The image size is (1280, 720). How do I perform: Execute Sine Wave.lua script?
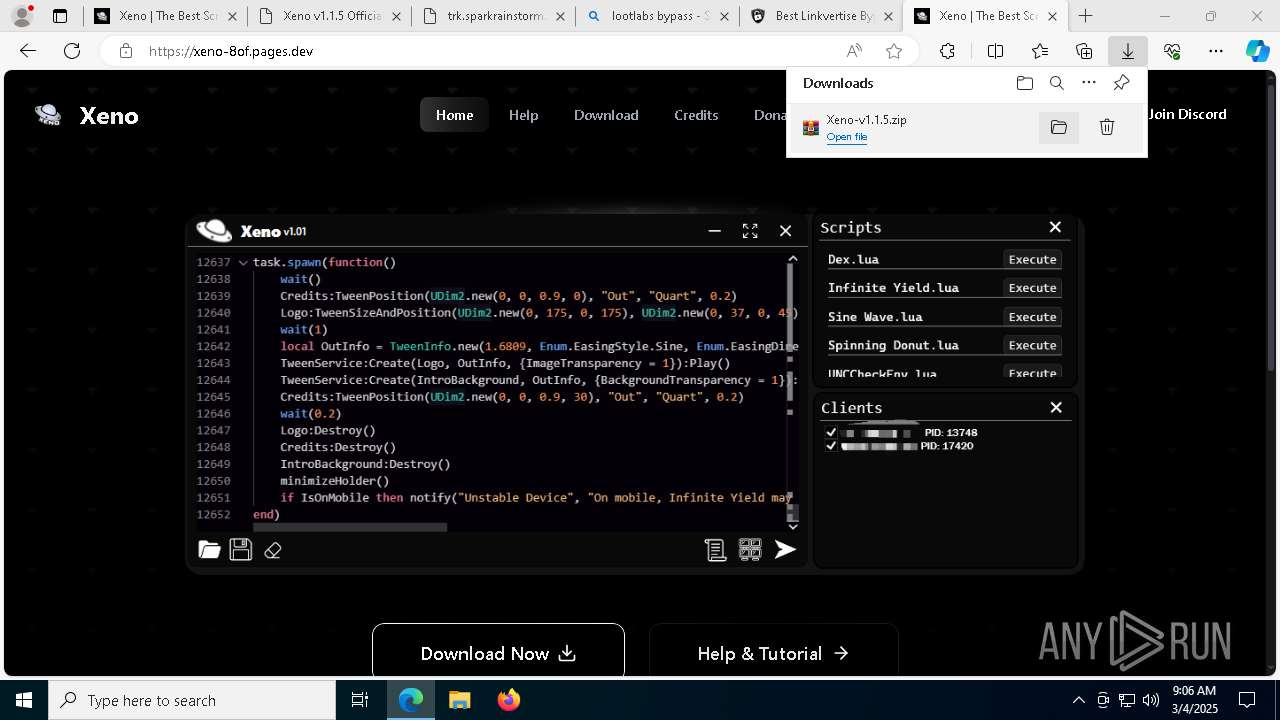click(x=1032, y=317)
